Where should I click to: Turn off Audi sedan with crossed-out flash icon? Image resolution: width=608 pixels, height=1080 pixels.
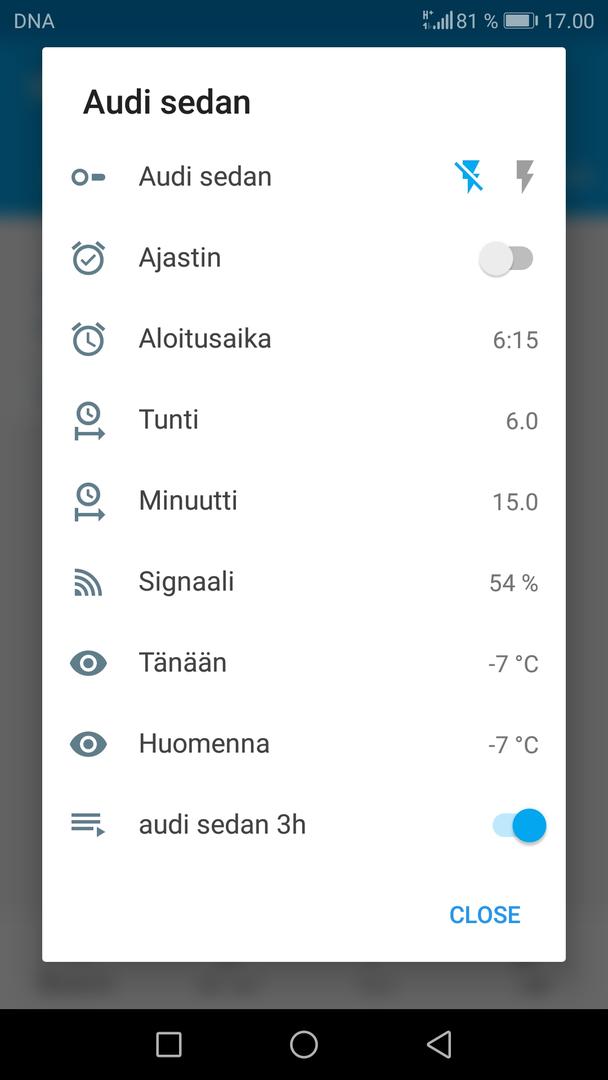[469, 177]
